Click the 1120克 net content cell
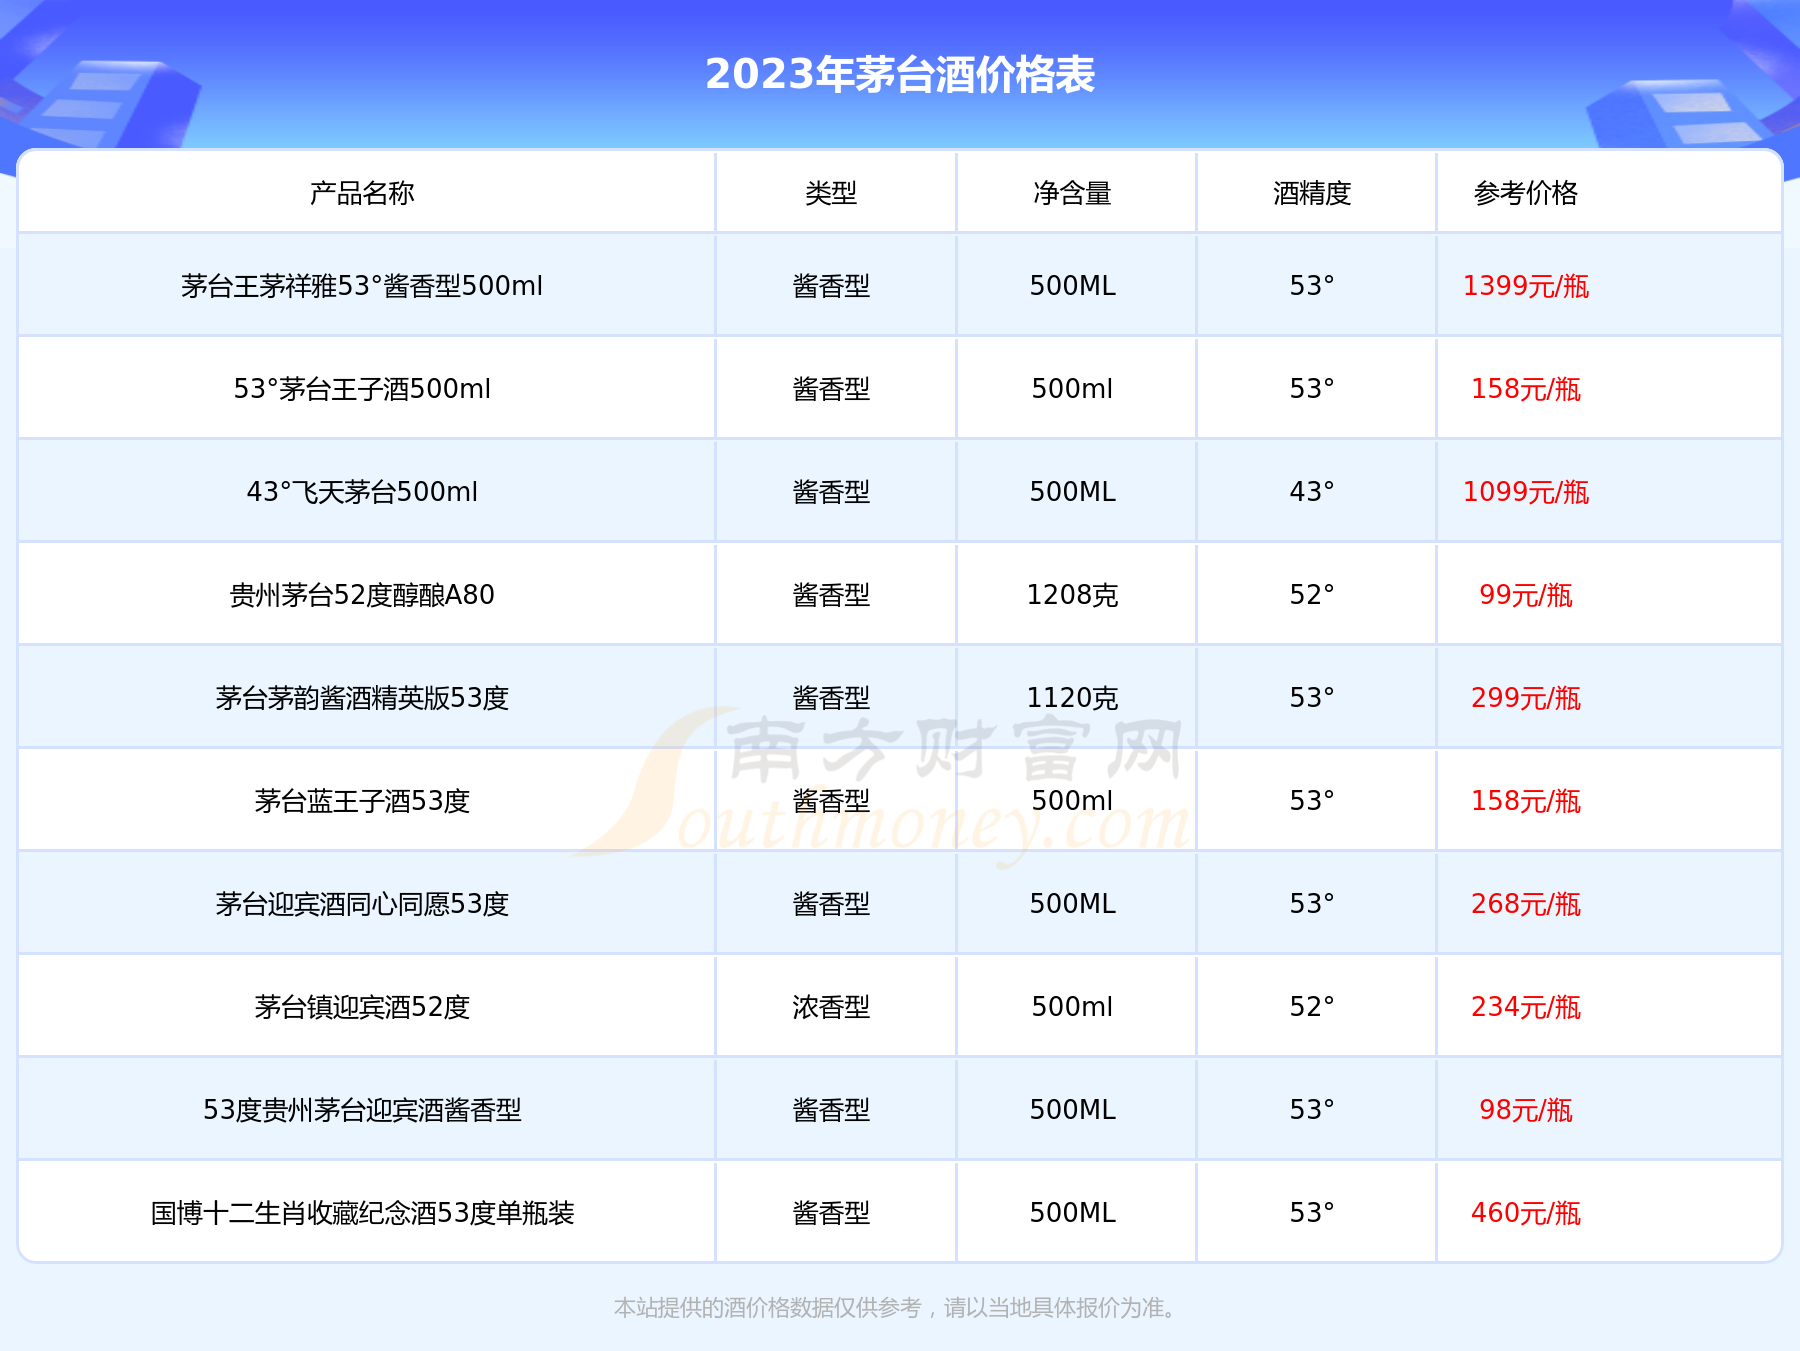This screenshot has height=1351, width=1800. (x=1072, y=698)
